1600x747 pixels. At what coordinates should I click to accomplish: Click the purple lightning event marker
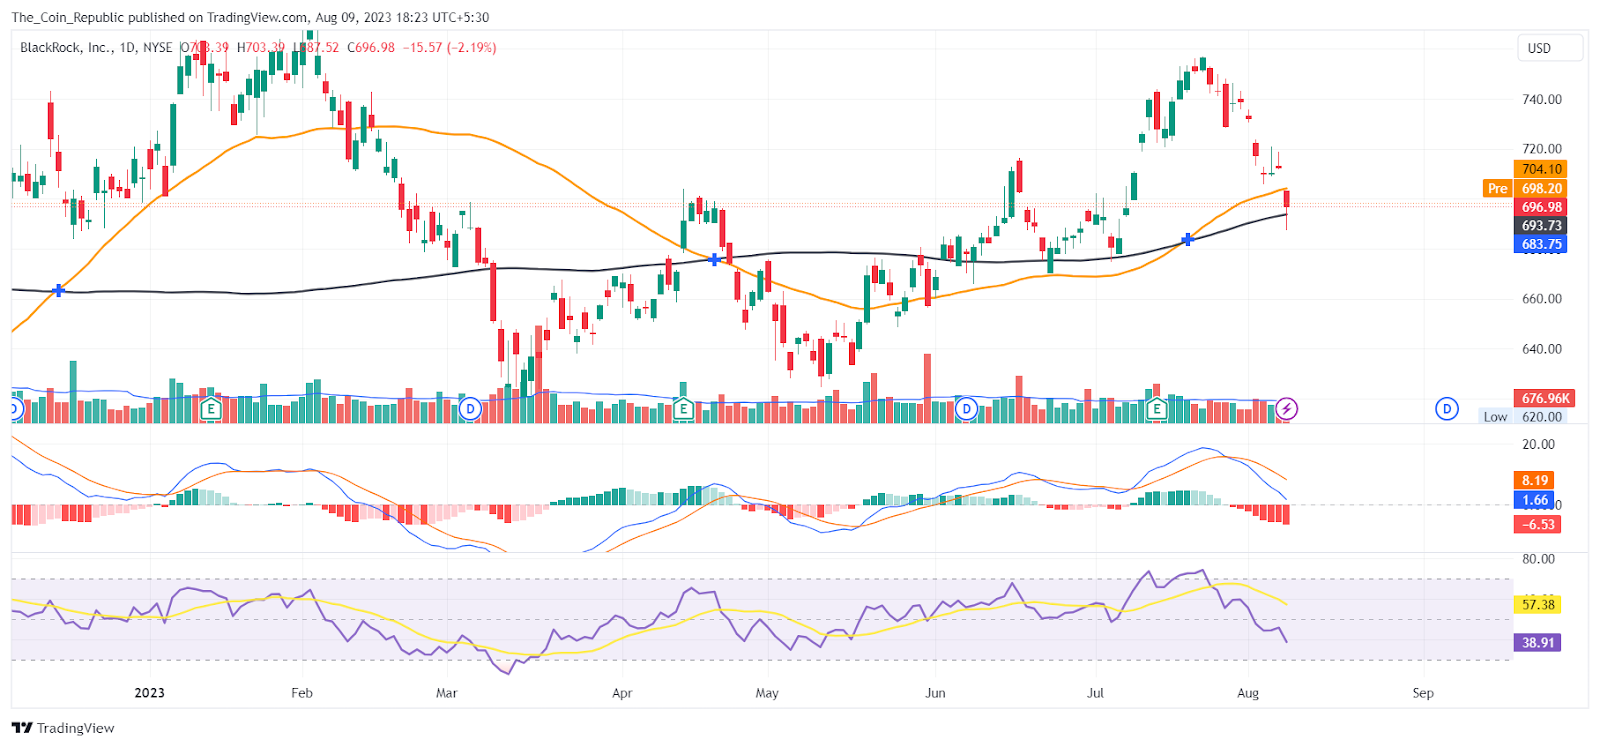[x=1288, y=408]
